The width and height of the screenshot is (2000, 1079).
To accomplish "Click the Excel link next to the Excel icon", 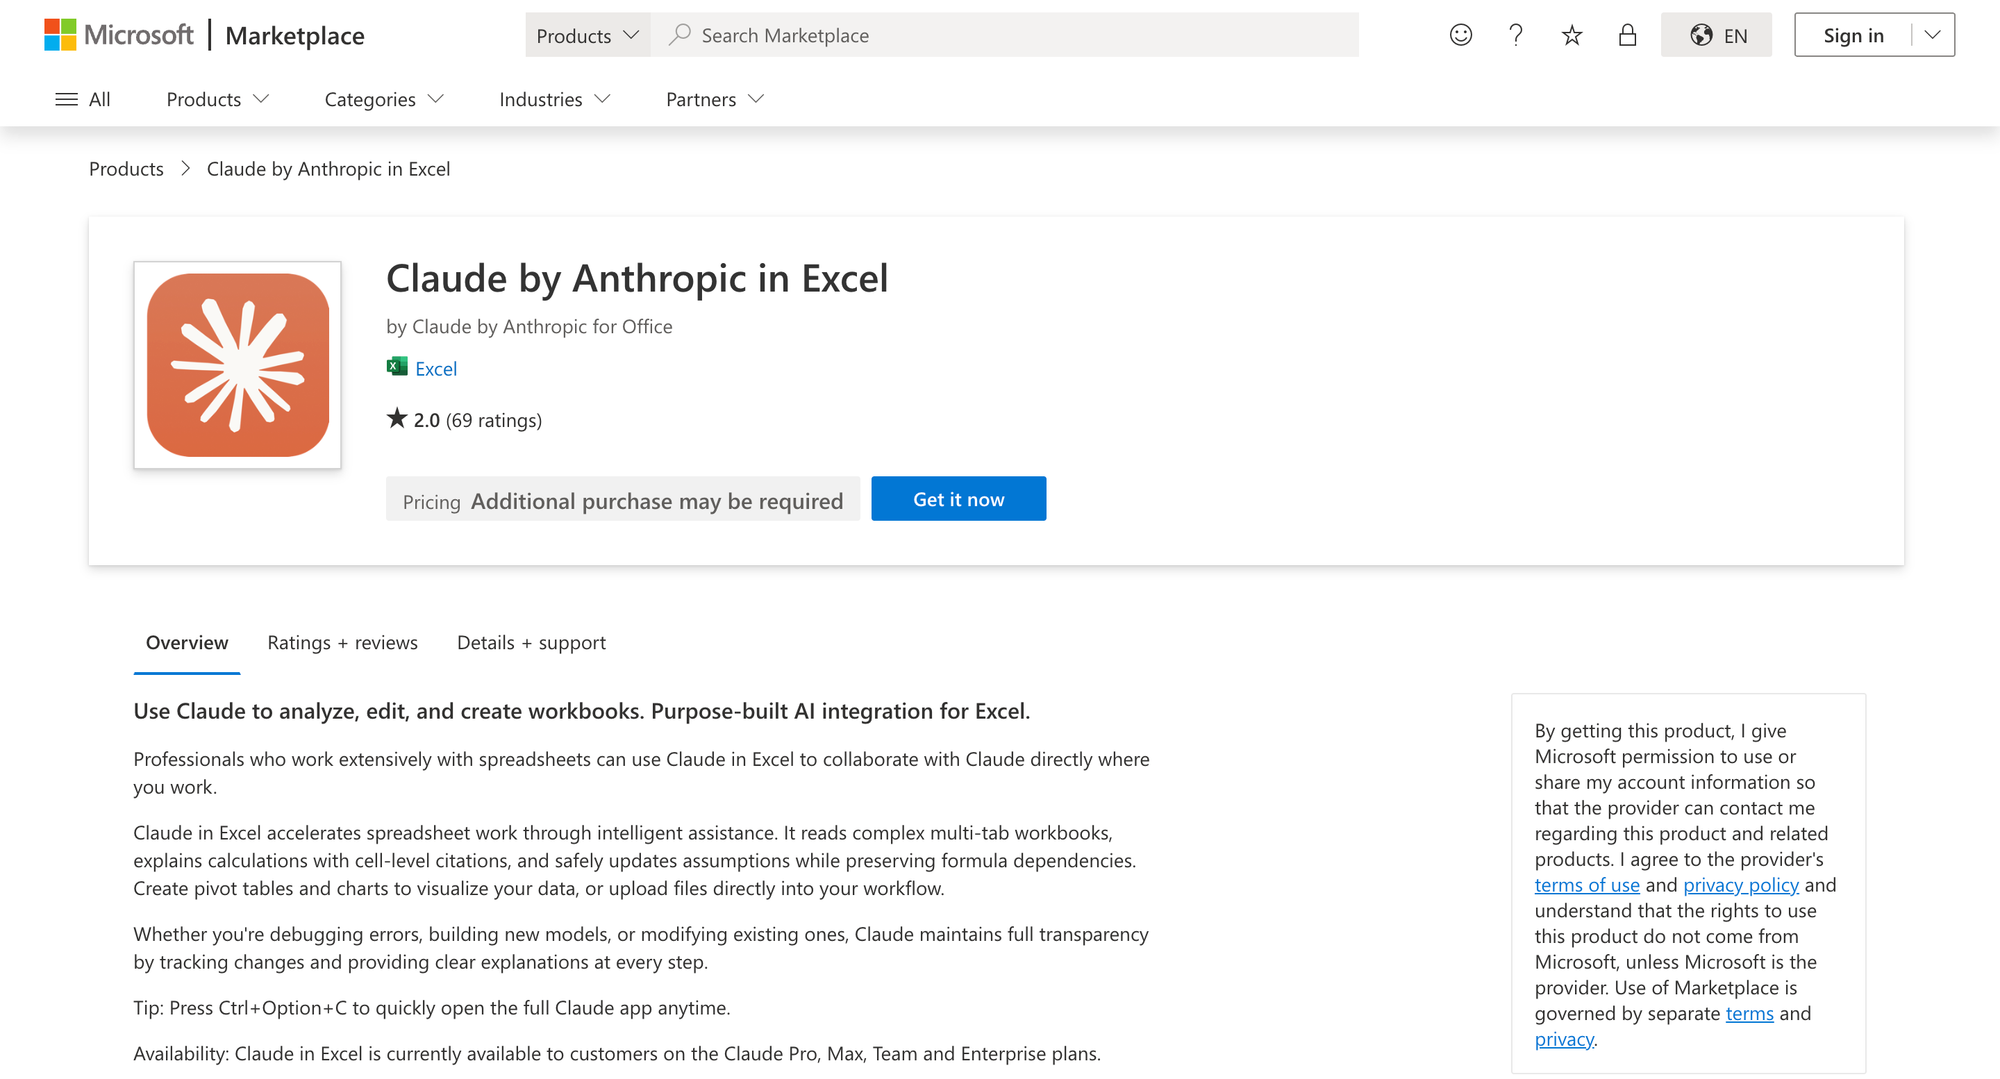I will 435,369.
